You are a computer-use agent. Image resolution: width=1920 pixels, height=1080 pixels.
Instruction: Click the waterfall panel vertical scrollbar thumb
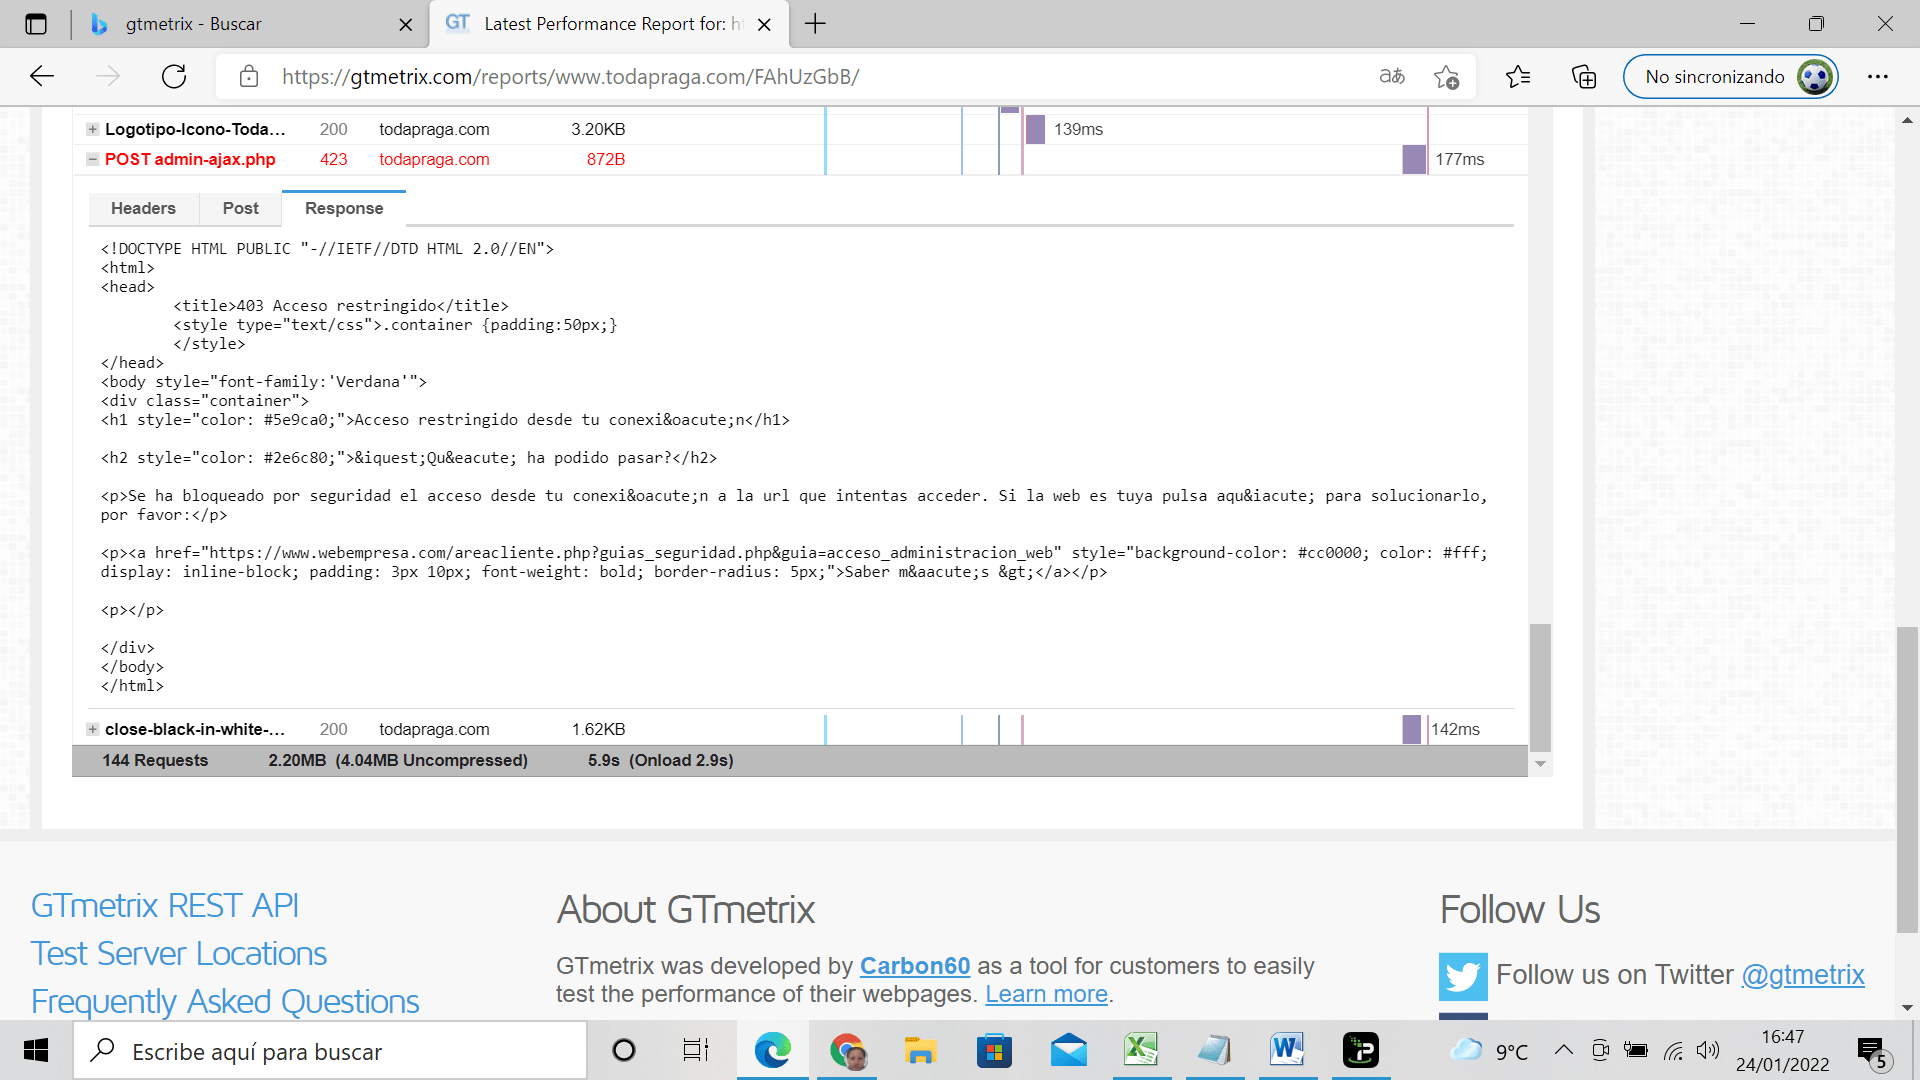[1540, 687]
